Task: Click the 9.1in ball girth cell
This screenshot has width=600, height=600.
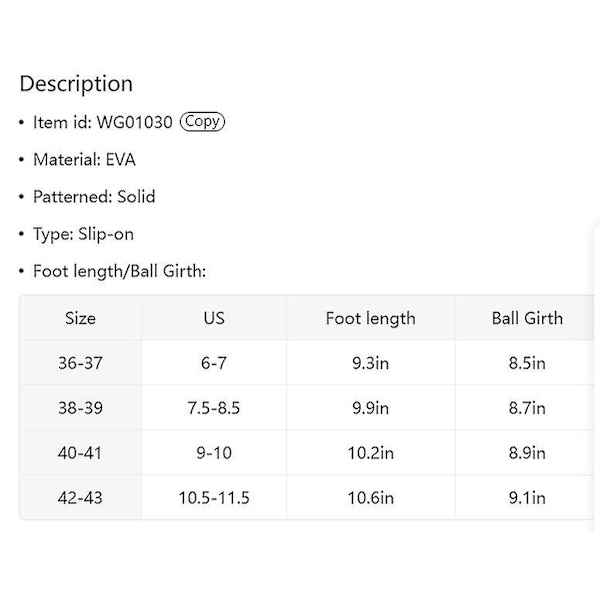Action: click(x=527, y=497)
